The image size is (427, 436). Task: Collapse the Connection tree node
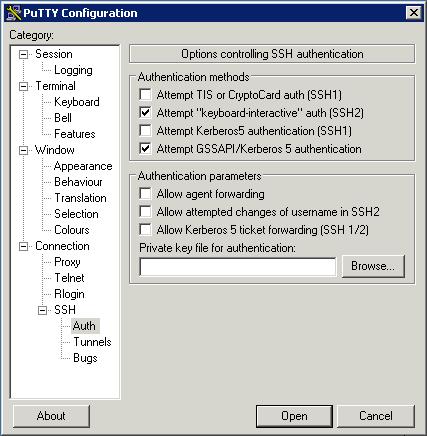coord(24,246)
